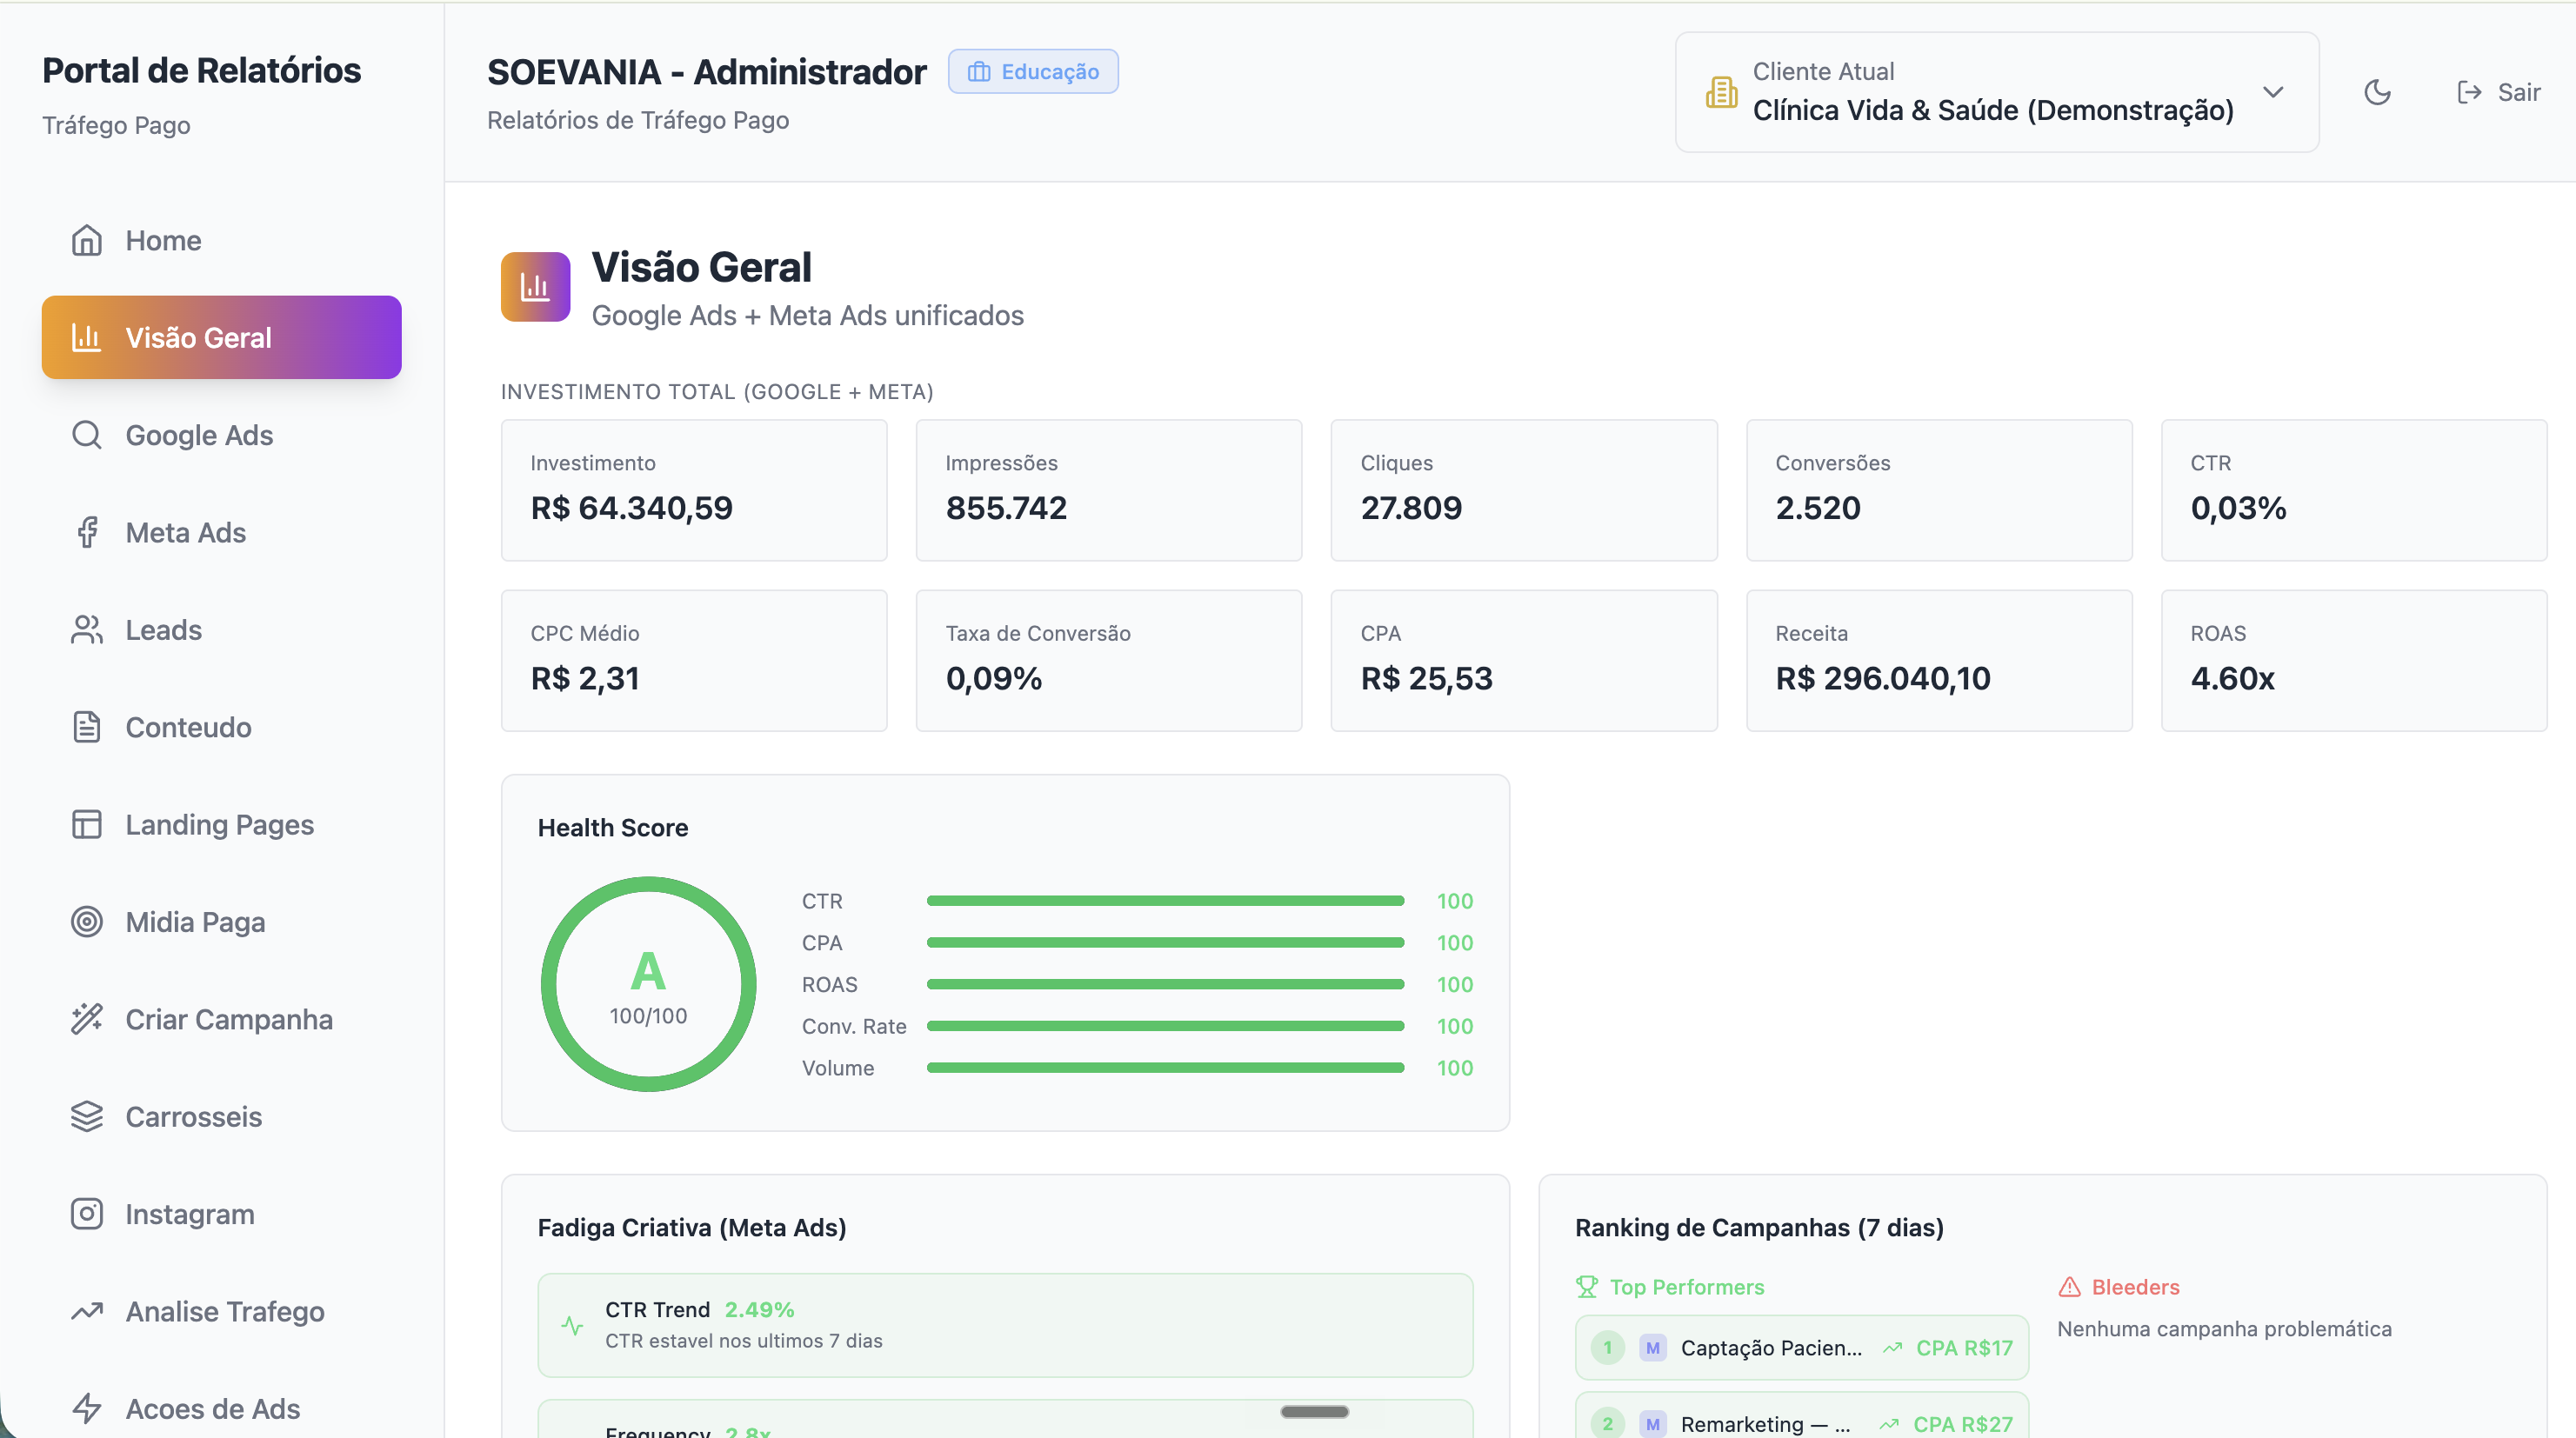Click the Taxa de Conversão 0,09% card
This screenshot has height=1438, width=2576.
[x=1109, y=661]
